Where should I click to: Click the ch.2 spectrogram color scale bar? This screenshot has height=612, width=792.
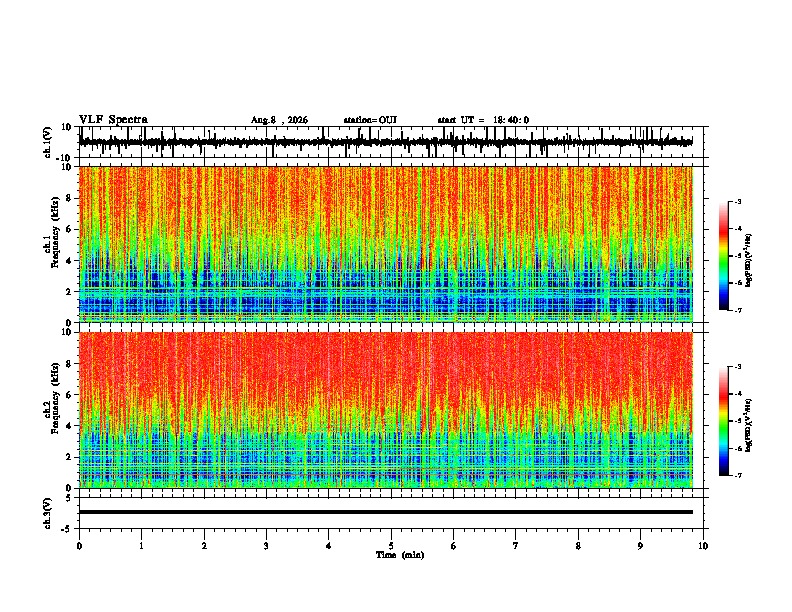click(x=724, y=421)
